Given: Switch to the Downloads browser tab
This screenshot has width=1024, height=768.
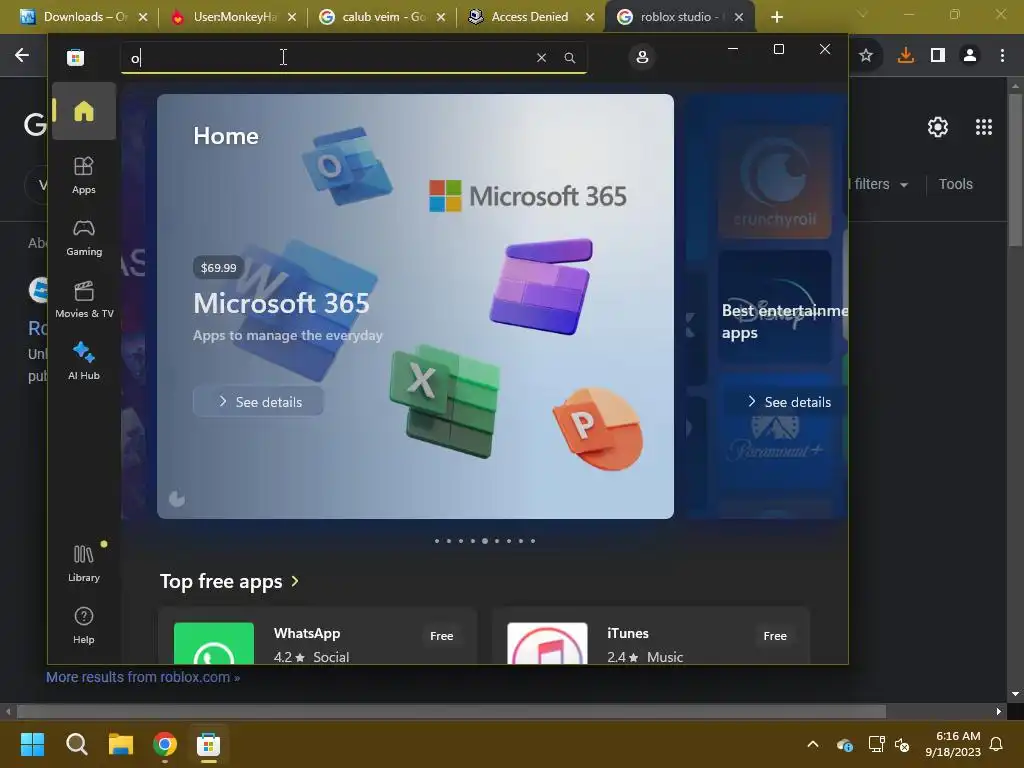Looking at the screenshot, I should click(x=84, y=17).
